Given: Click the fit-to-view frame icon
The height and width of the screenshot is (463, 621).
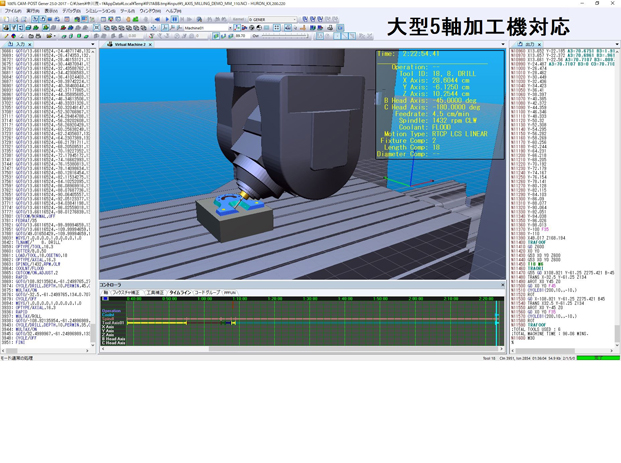Looking at the screenshot, I should point(97,28).
